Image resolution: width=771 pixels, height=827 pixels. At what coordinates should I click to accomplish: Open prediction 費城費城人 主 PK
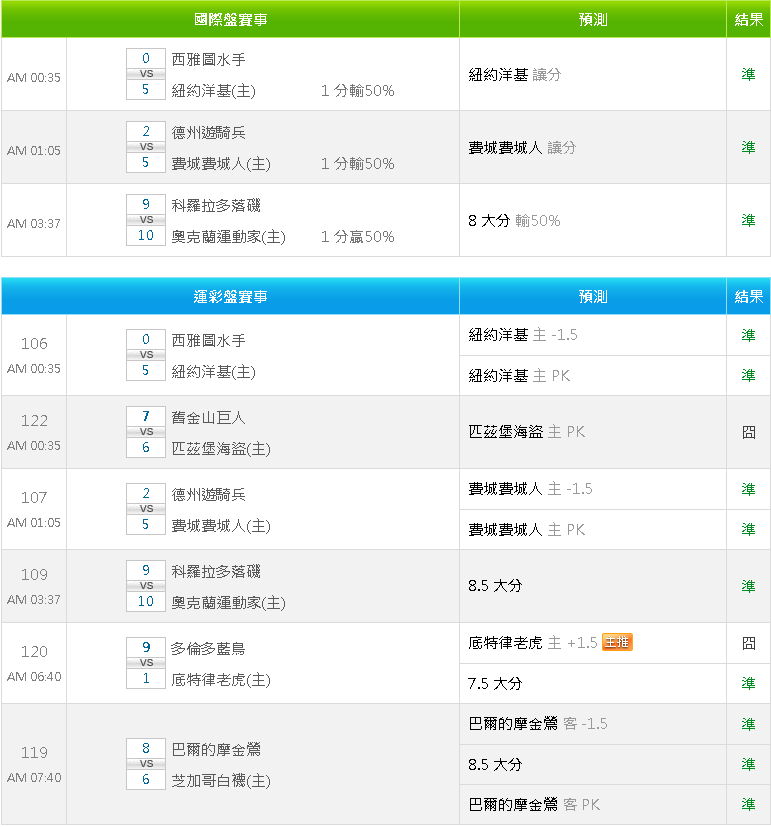click(526, 530)
